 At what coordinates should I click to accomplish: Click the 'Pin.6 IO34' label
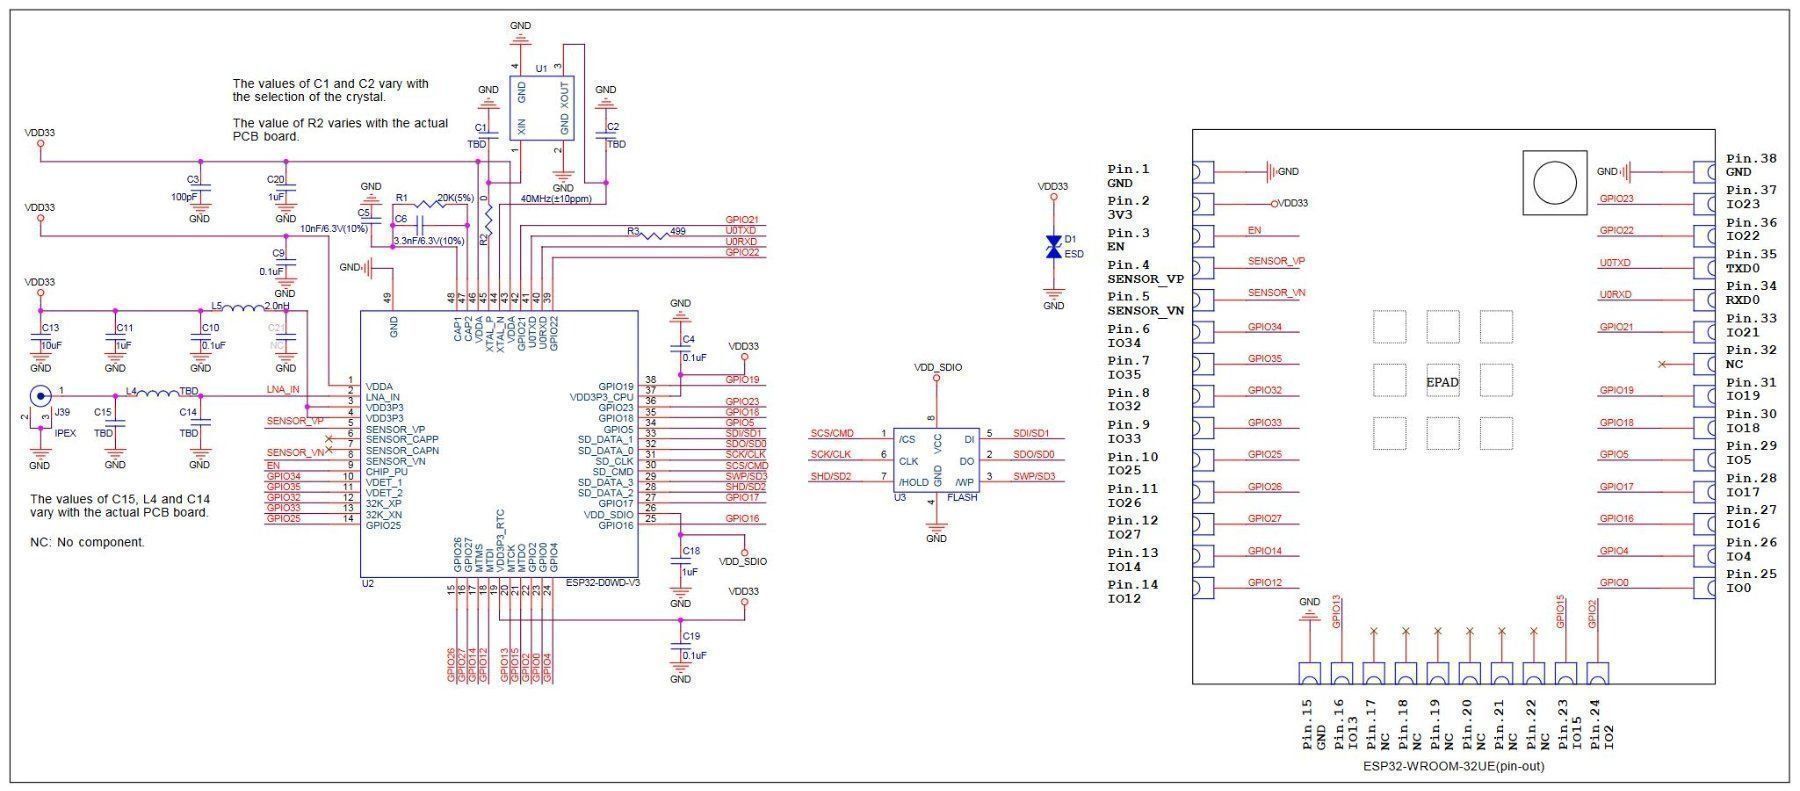[x=1129, y=336]
